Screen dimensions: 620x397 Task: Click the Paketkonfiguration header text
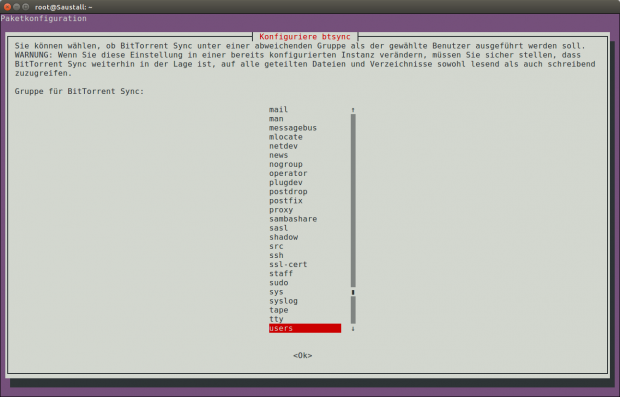[x=43, y=19]
